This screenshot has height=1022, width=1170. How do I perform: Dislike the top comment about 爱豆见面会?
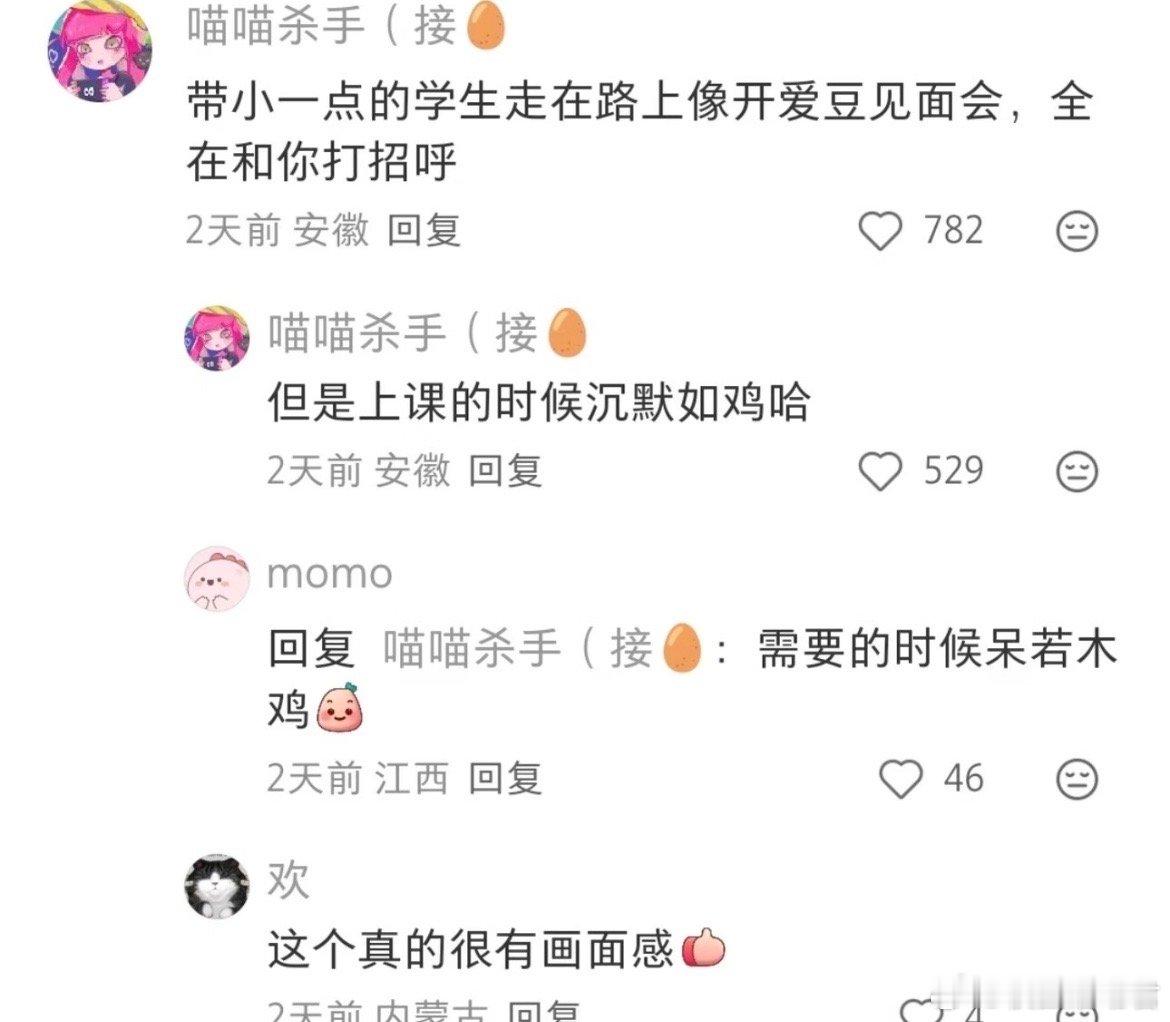coord(1077,231)
